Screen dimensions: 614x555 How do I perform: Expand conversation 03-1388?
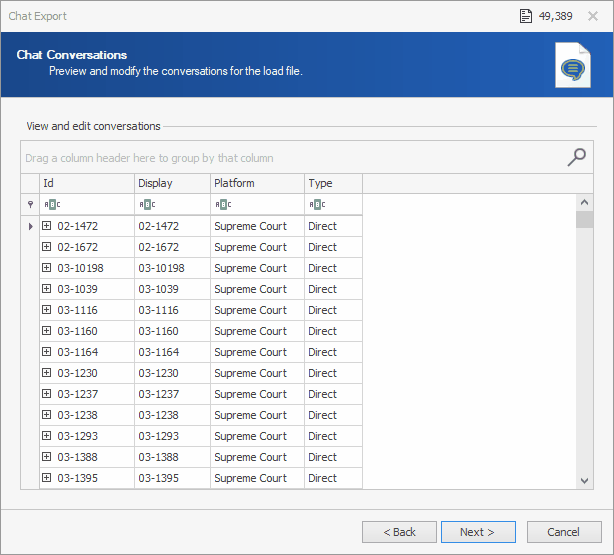(47, 456)
